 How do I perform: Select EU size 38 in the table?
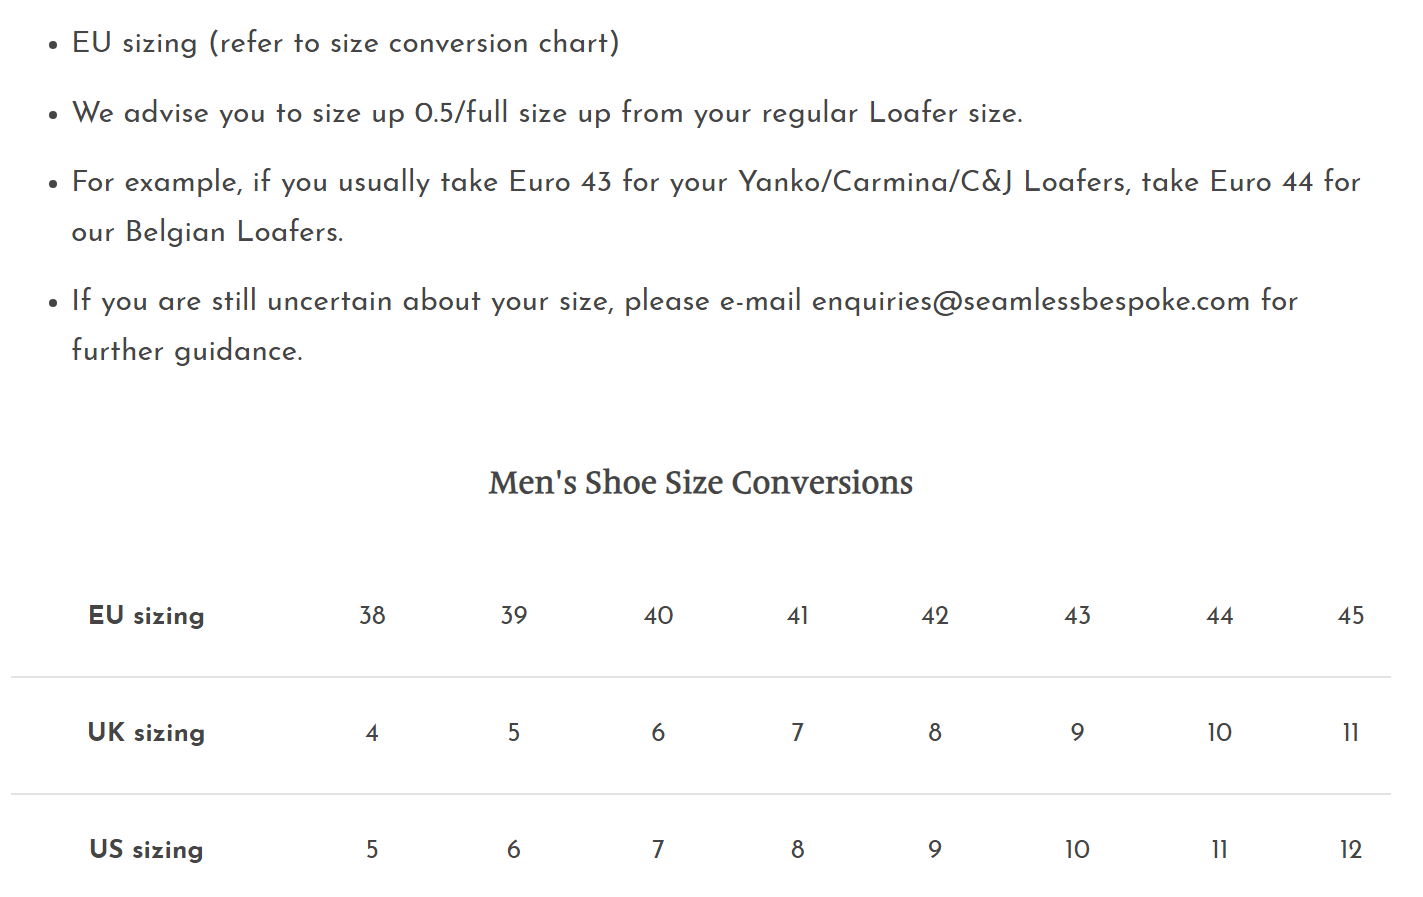click(x=372, y=616)
